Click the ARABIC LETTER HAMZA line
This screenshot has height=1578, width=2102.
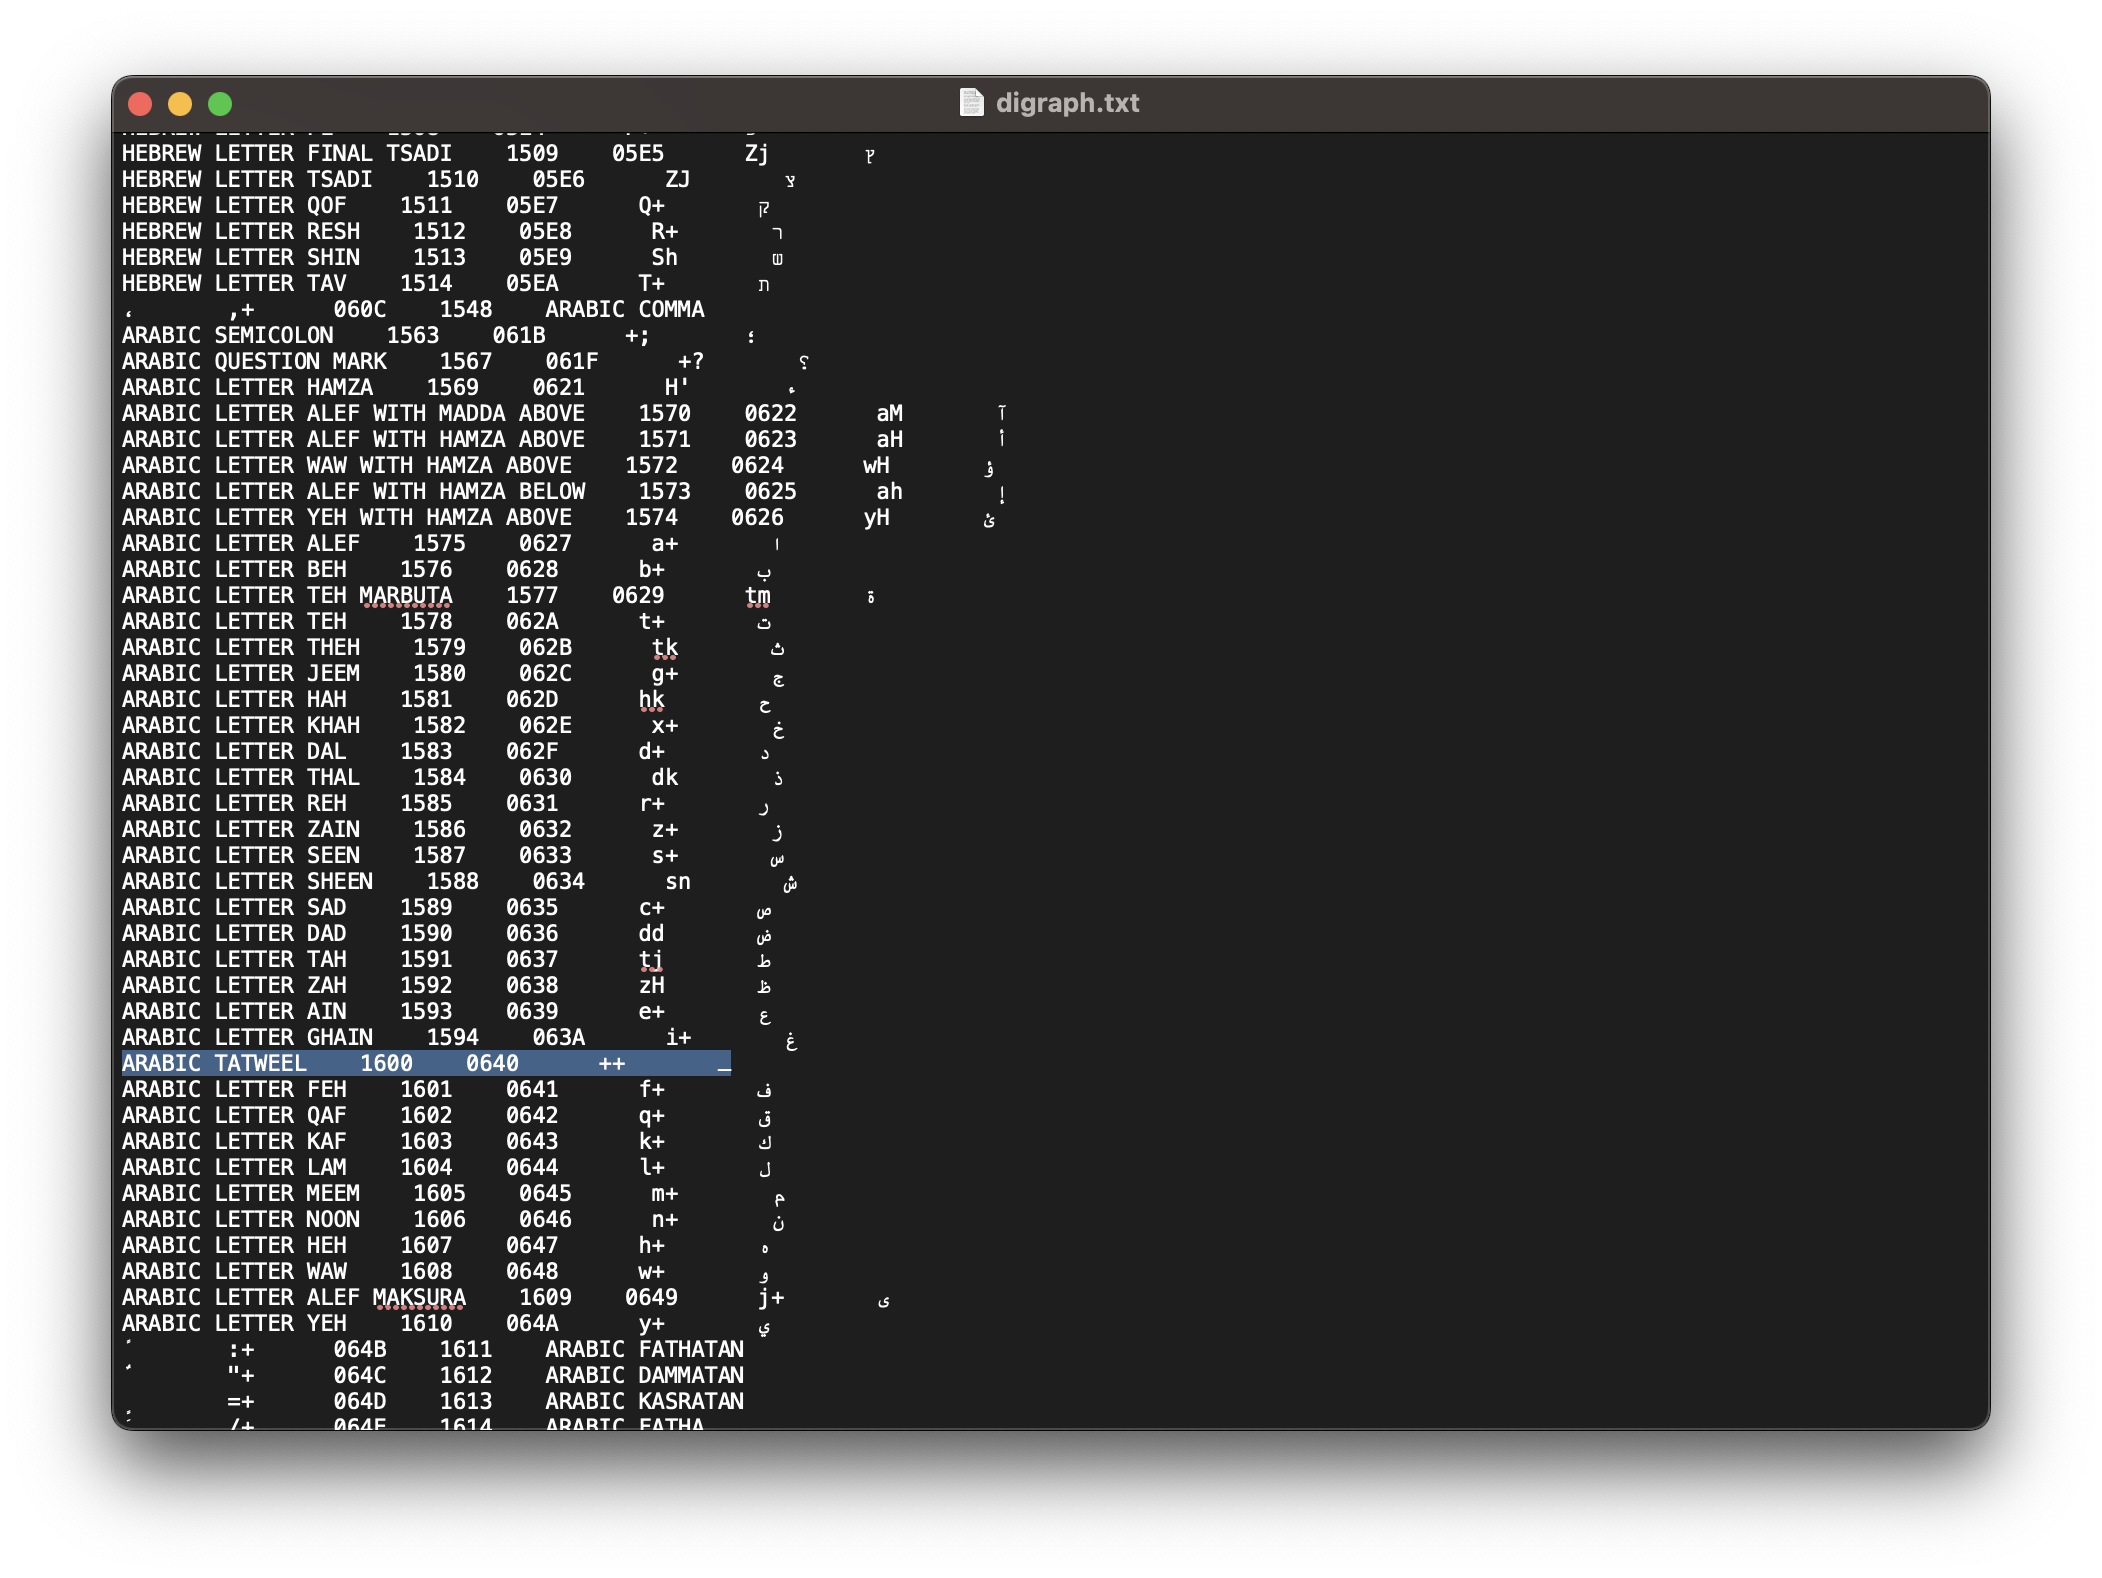tap(247, 387)
